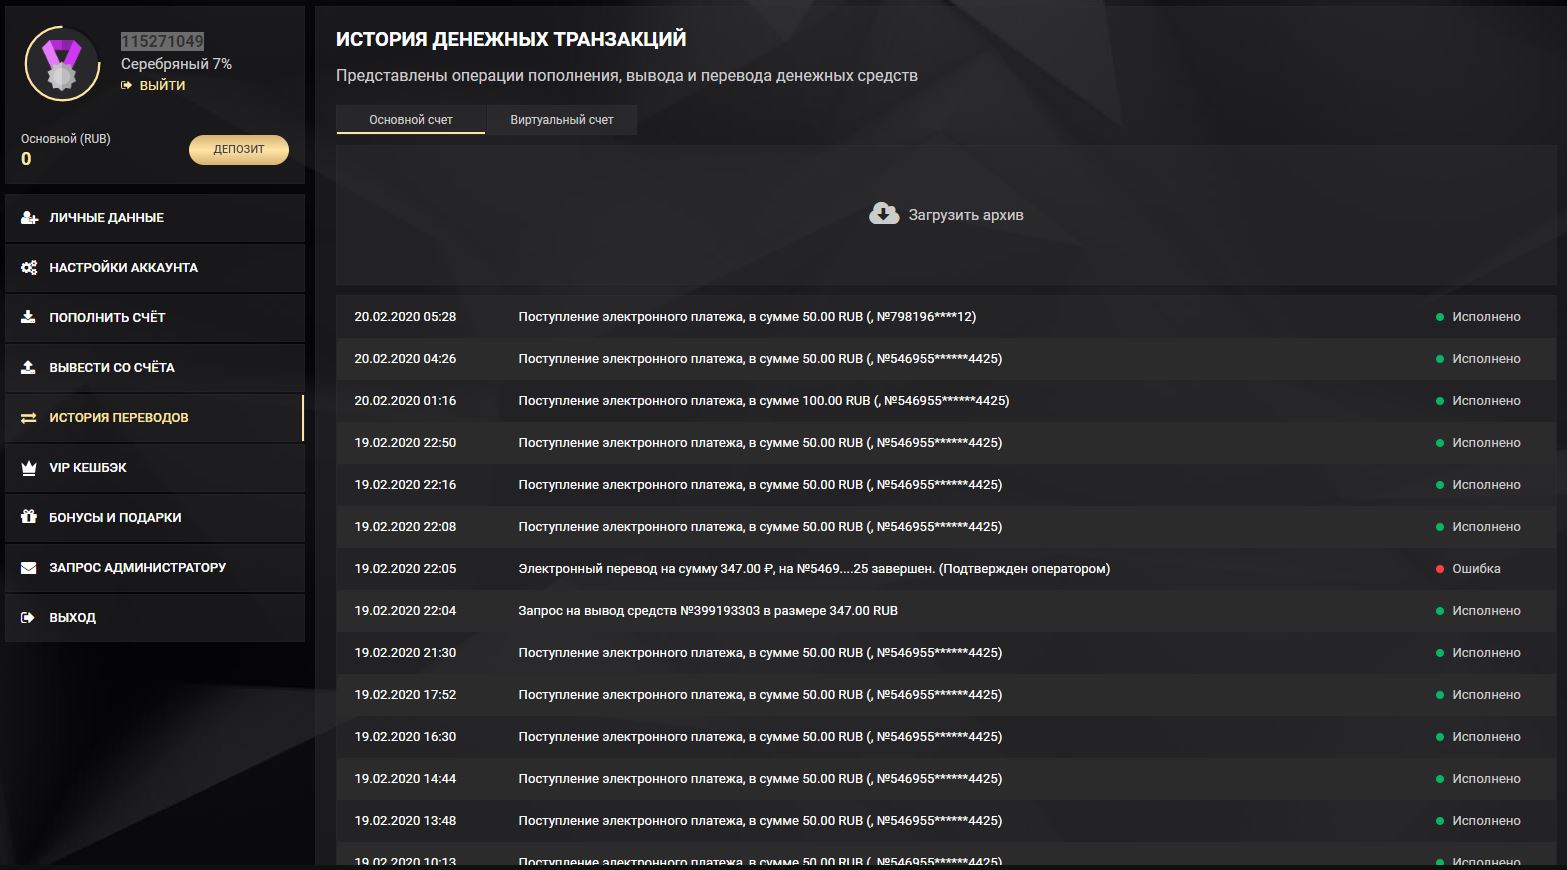Click the date 19.02.2020 22:16
The width and height of the screenshot is (1567, 870).
[405, 485]
